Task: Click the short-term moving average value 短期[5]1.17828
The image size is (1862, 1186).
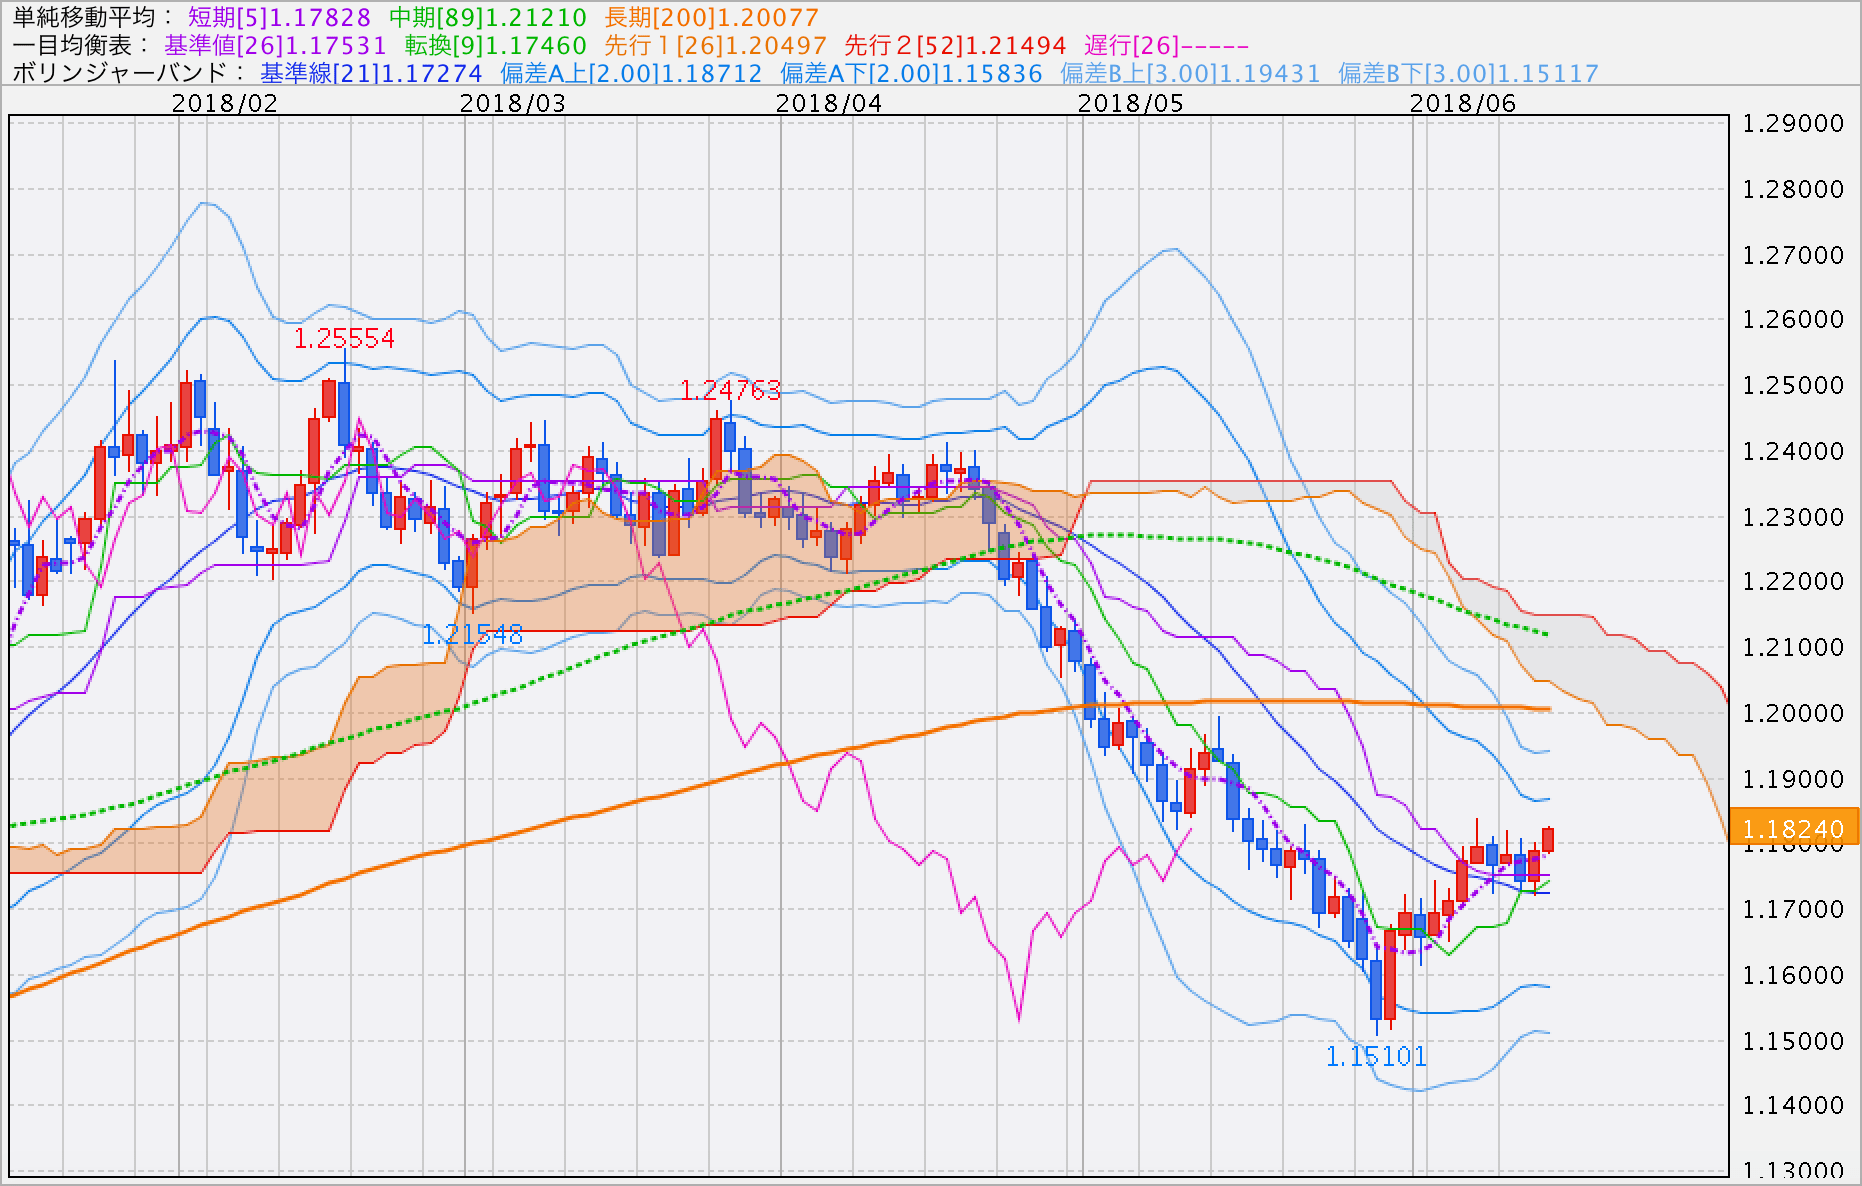Action: 279,17
